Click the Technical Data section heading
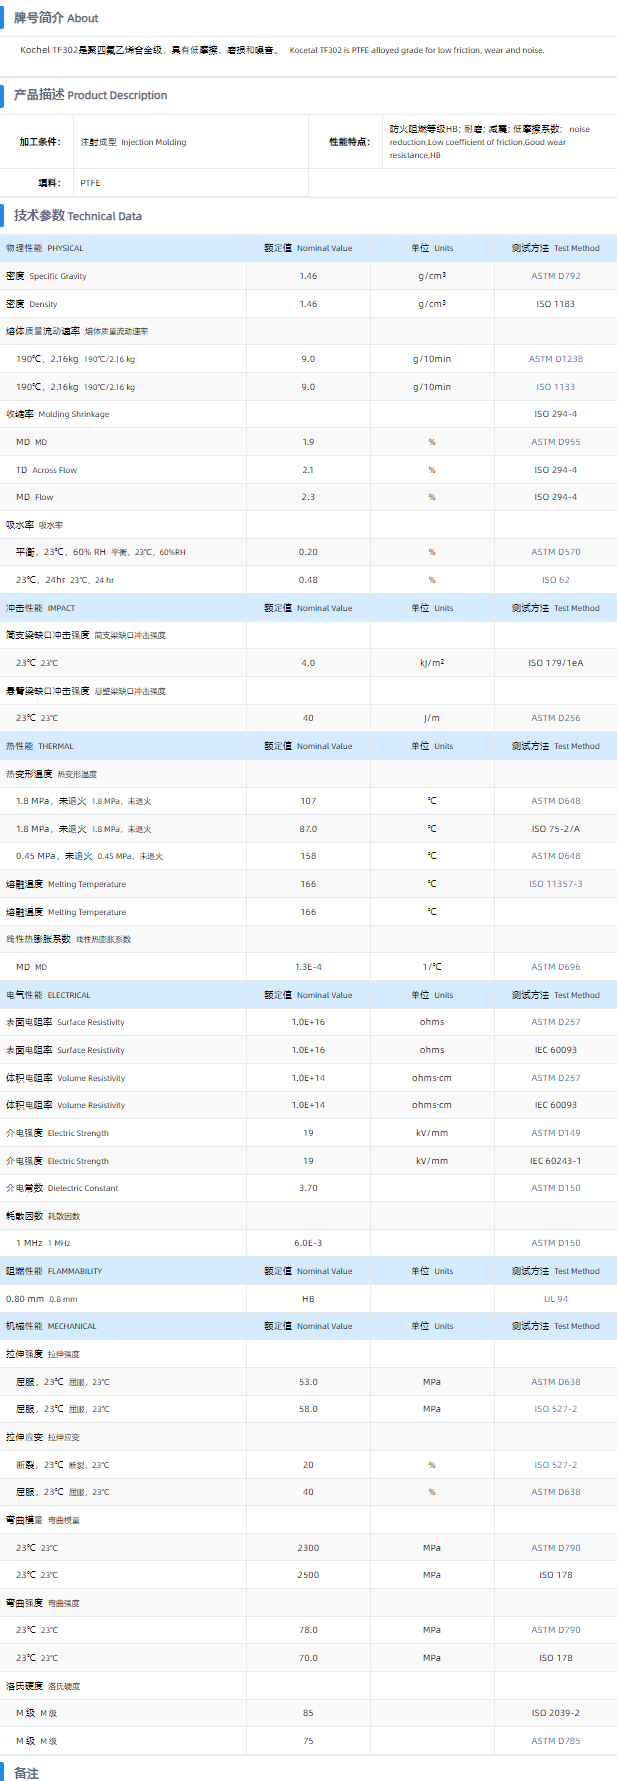This screenshot has width=617, height=1781. (78, 216)
